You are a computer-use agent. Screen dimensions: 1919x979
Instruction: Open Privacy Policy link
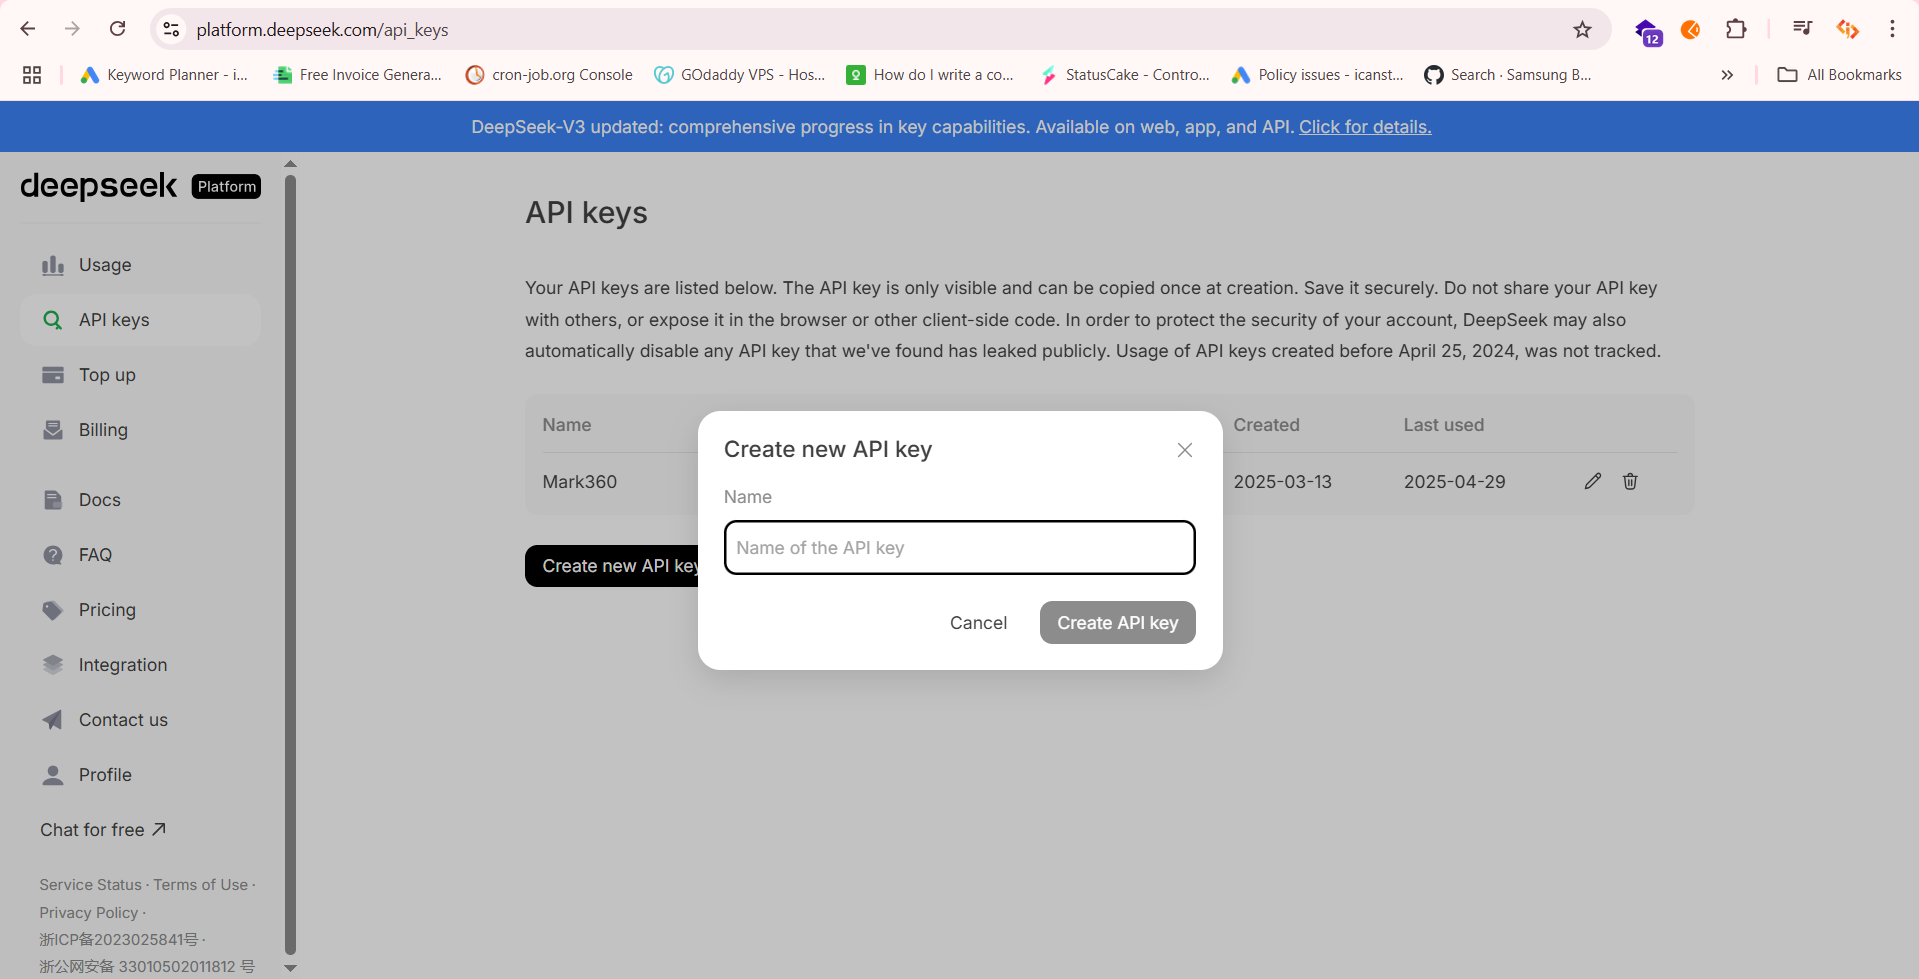pos(89,913)
